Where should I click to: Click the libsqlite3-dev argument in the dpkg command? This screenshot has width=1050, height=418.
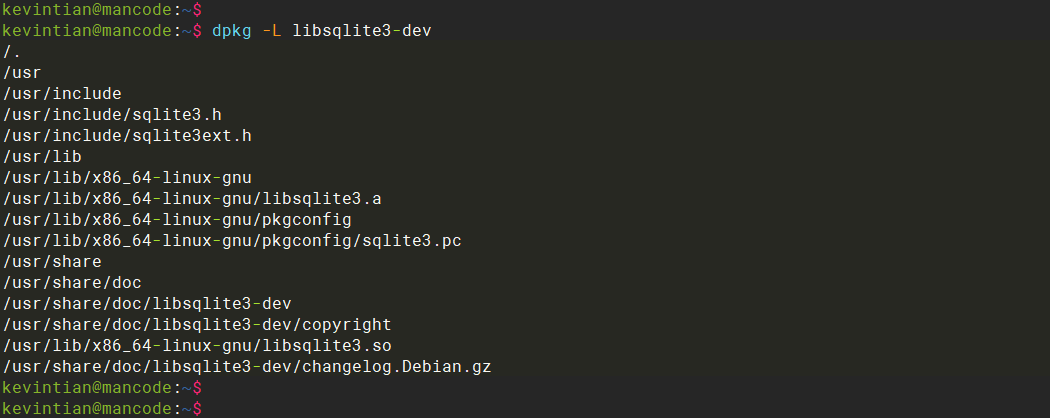[x=362, y=31]
